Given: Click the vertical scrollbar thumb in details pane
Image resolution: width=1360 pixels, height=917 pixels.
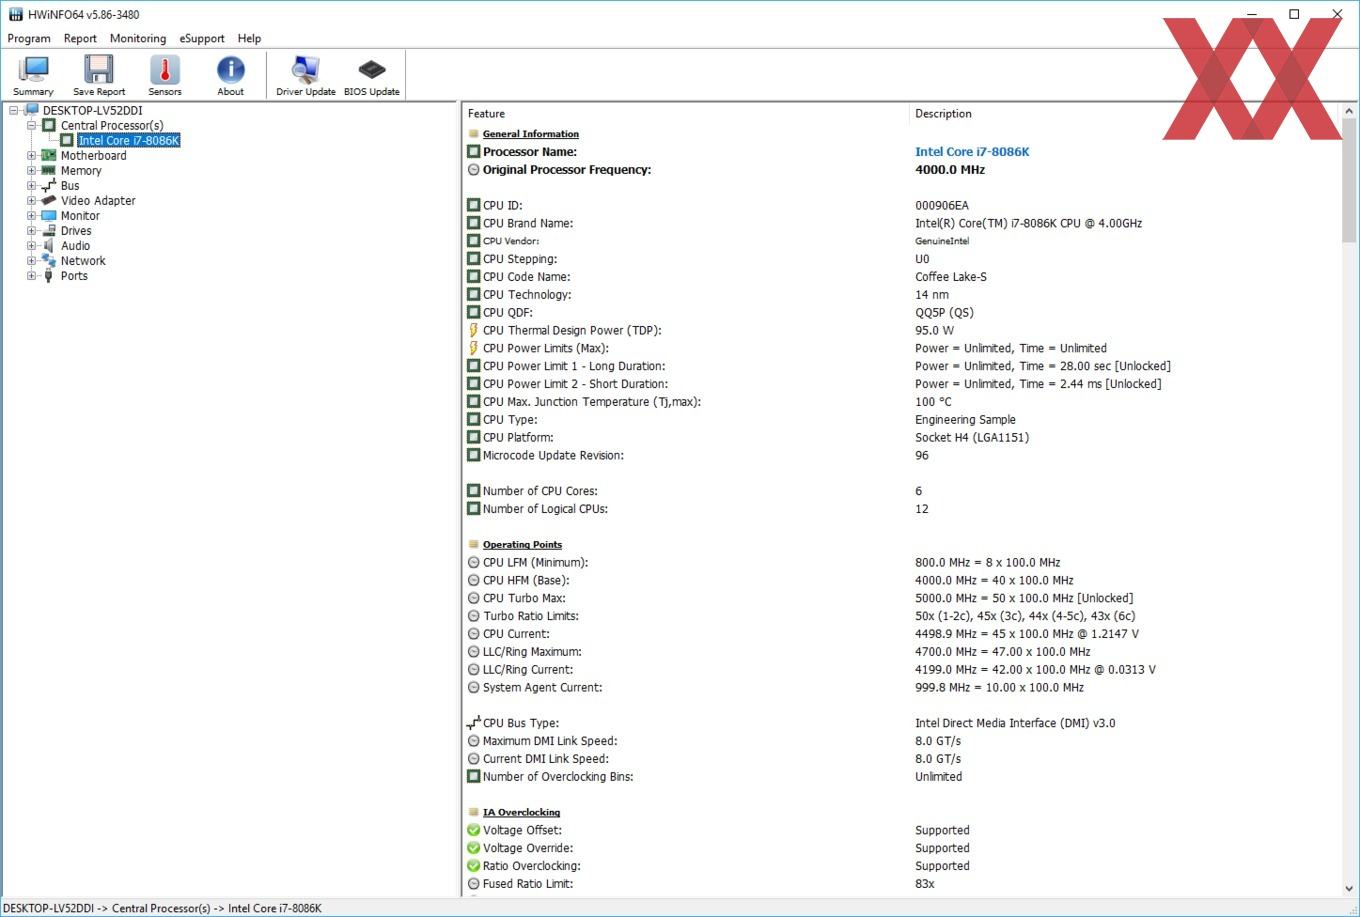Looking at the screenshot, I should (1350, 180).
